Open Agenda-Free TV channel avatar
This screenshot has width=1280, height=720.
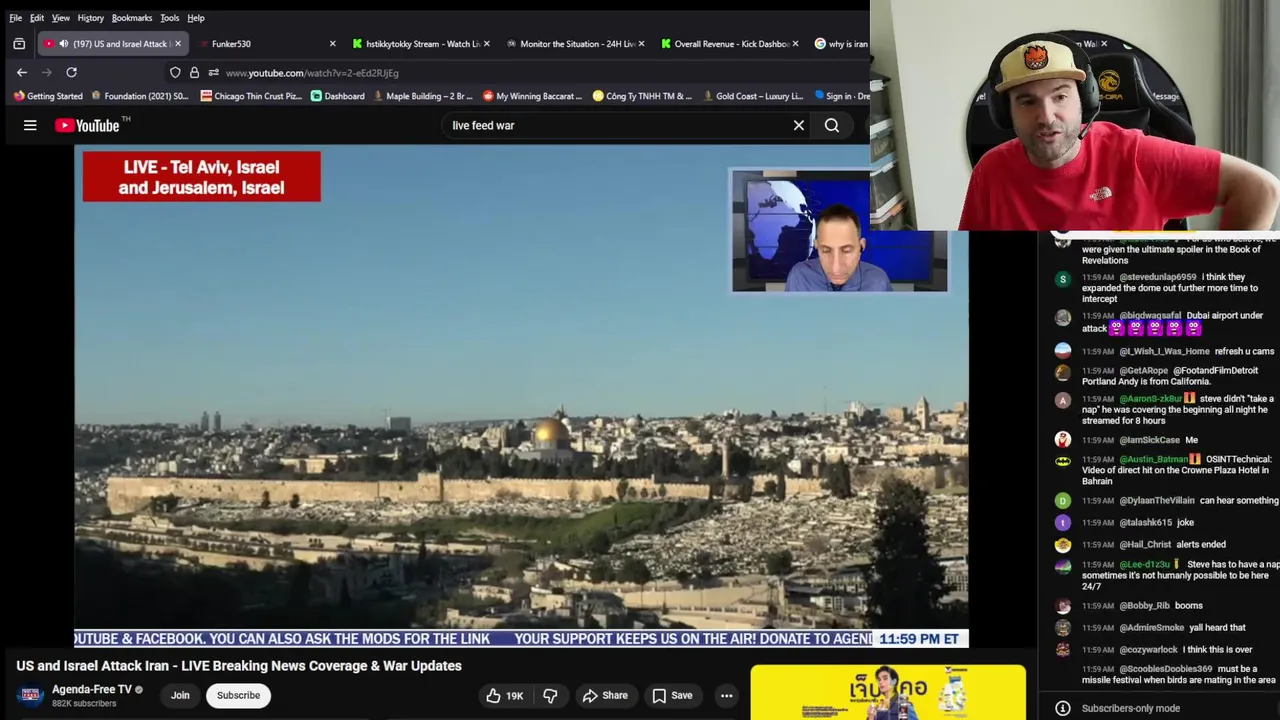[x=30, y=696]
